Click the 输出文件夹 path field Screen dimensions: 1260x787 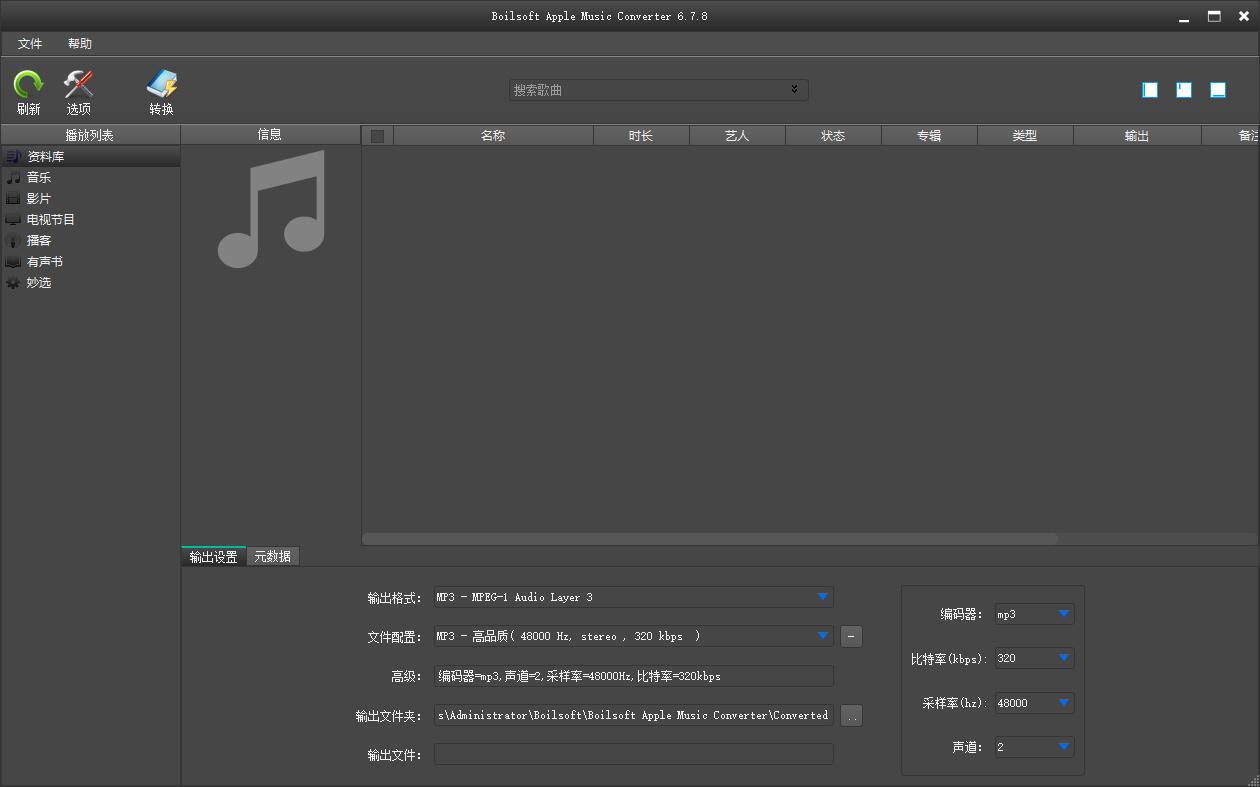point(633,716)
